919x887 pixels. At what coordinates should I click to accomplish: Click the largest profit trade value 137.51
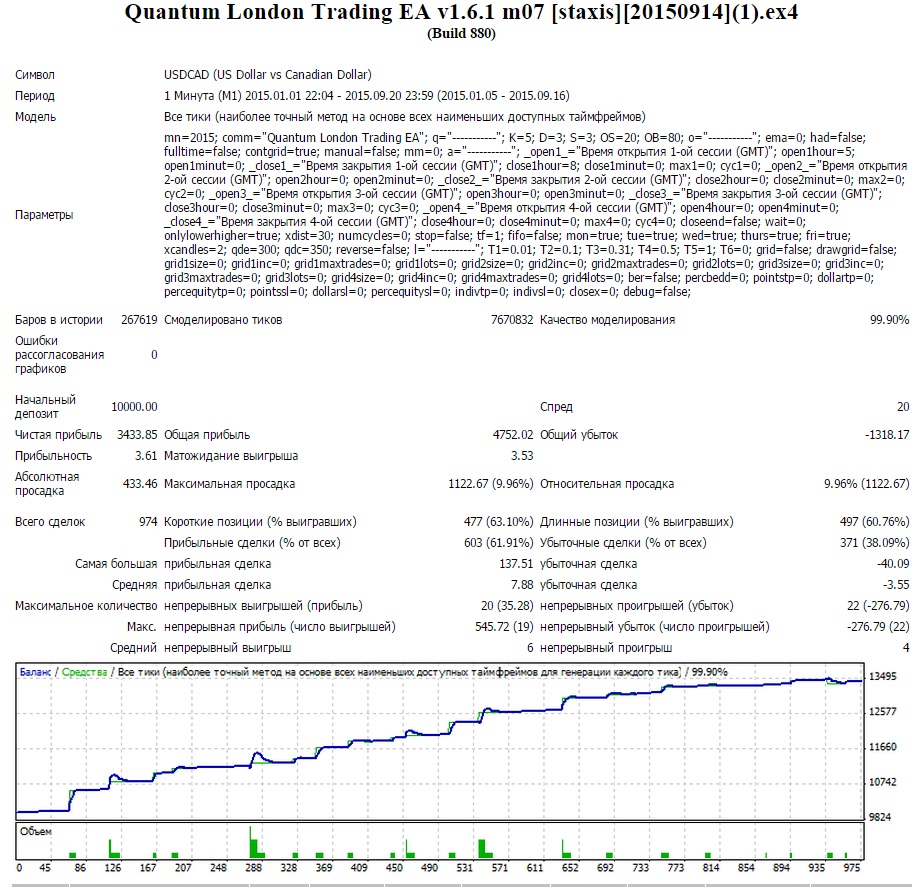pyautogui.click(x=516, y=563)
